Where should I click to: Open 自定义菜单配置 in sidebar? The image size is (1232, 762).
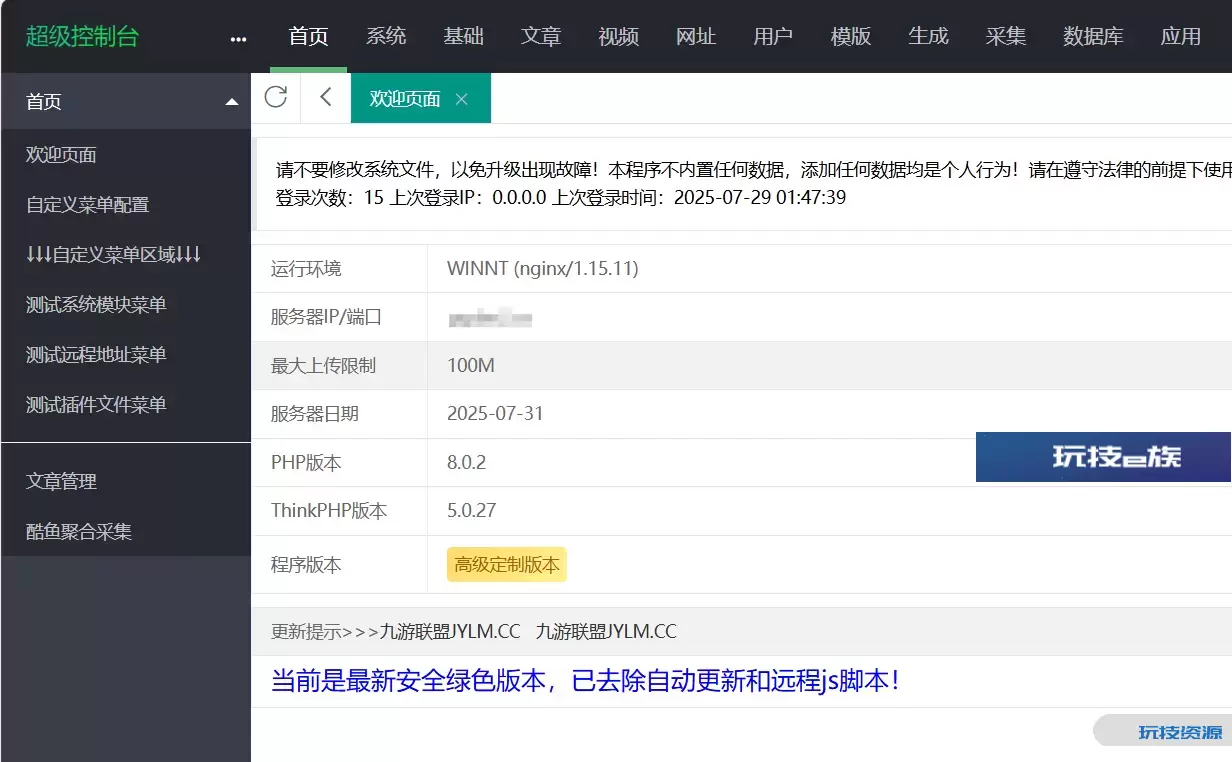[x=88, y=205]
